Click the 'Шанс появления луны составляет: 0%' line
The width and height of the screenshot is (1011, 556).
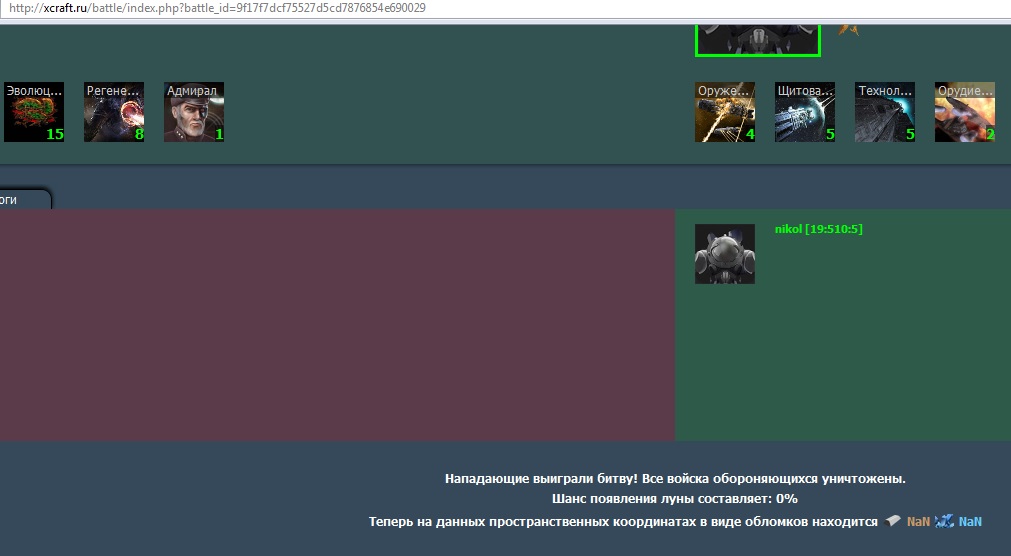[674, 499]
